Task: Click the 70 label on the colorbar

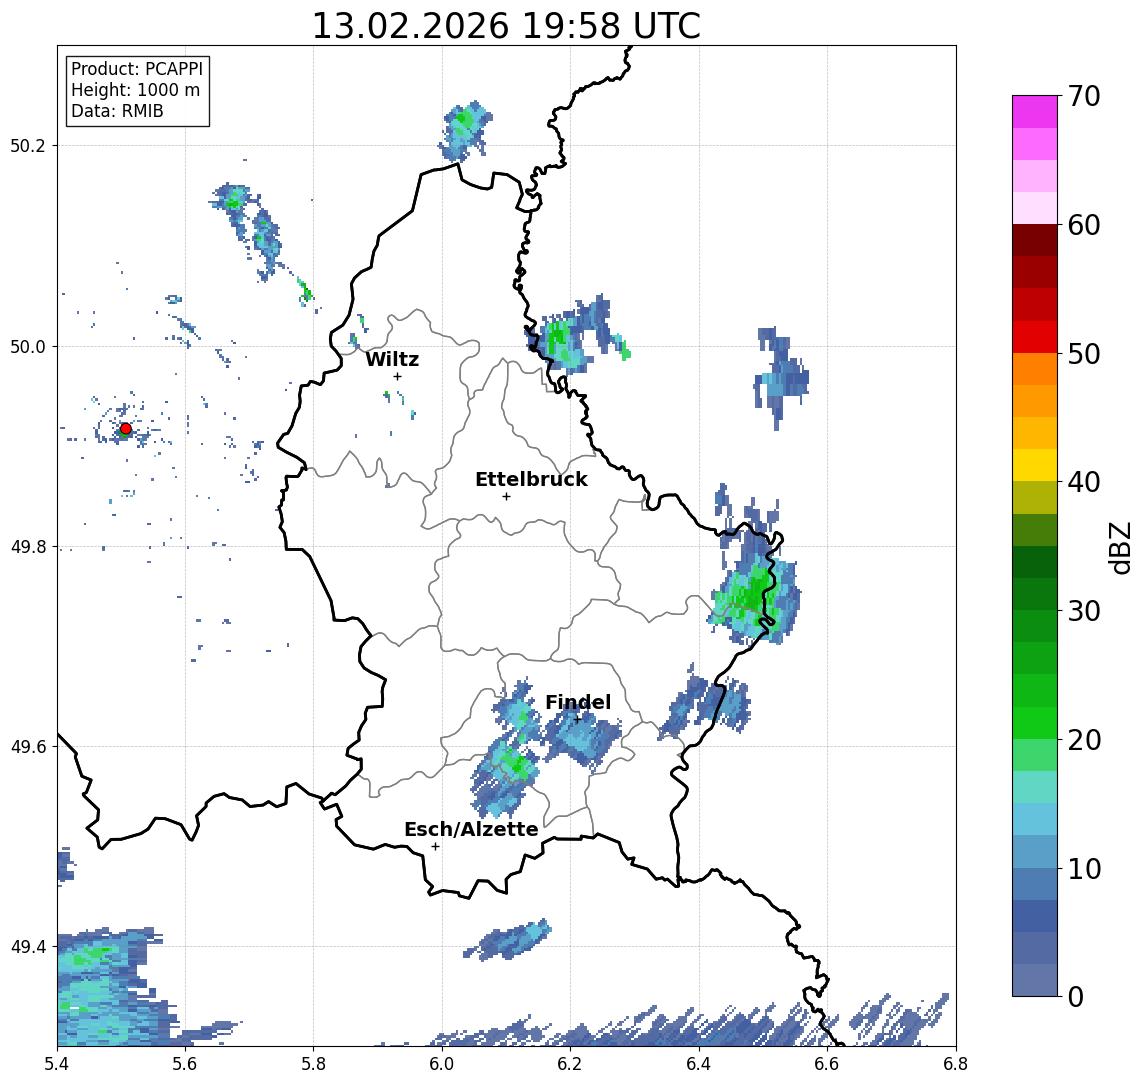Action: coord(1083,96)
